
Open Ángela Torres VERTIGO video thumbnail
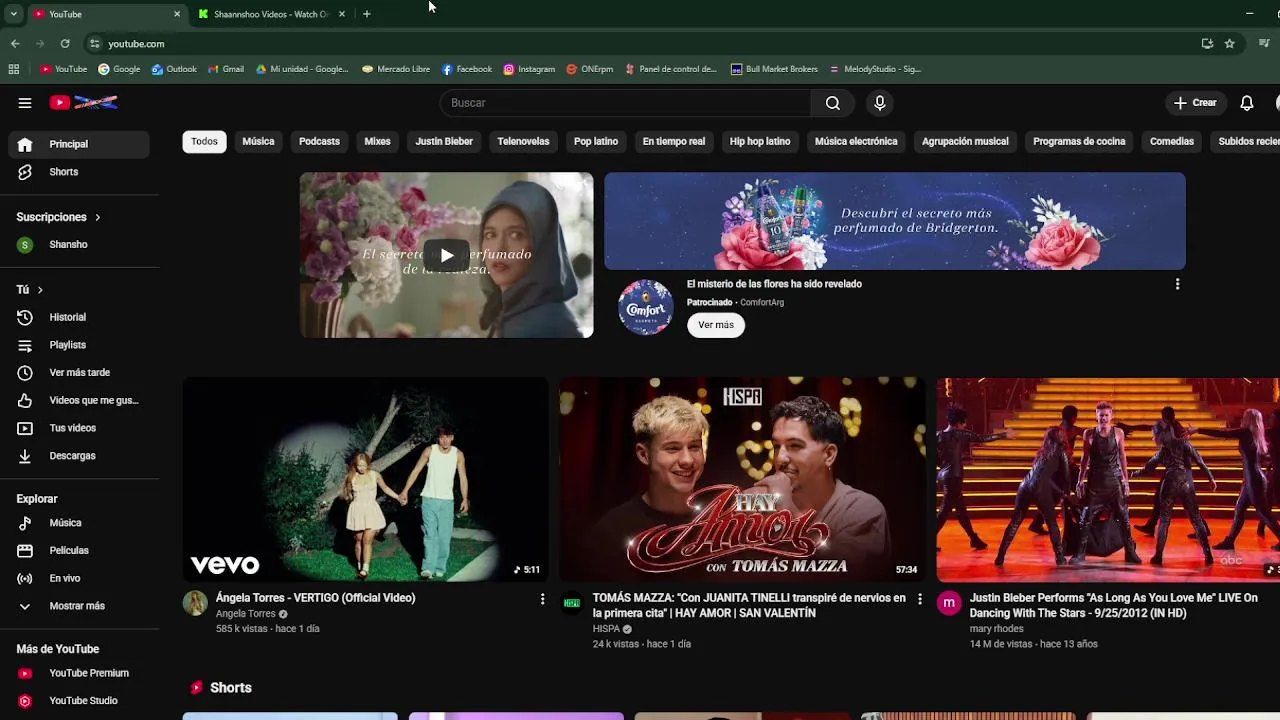click(x=366, y=479)
